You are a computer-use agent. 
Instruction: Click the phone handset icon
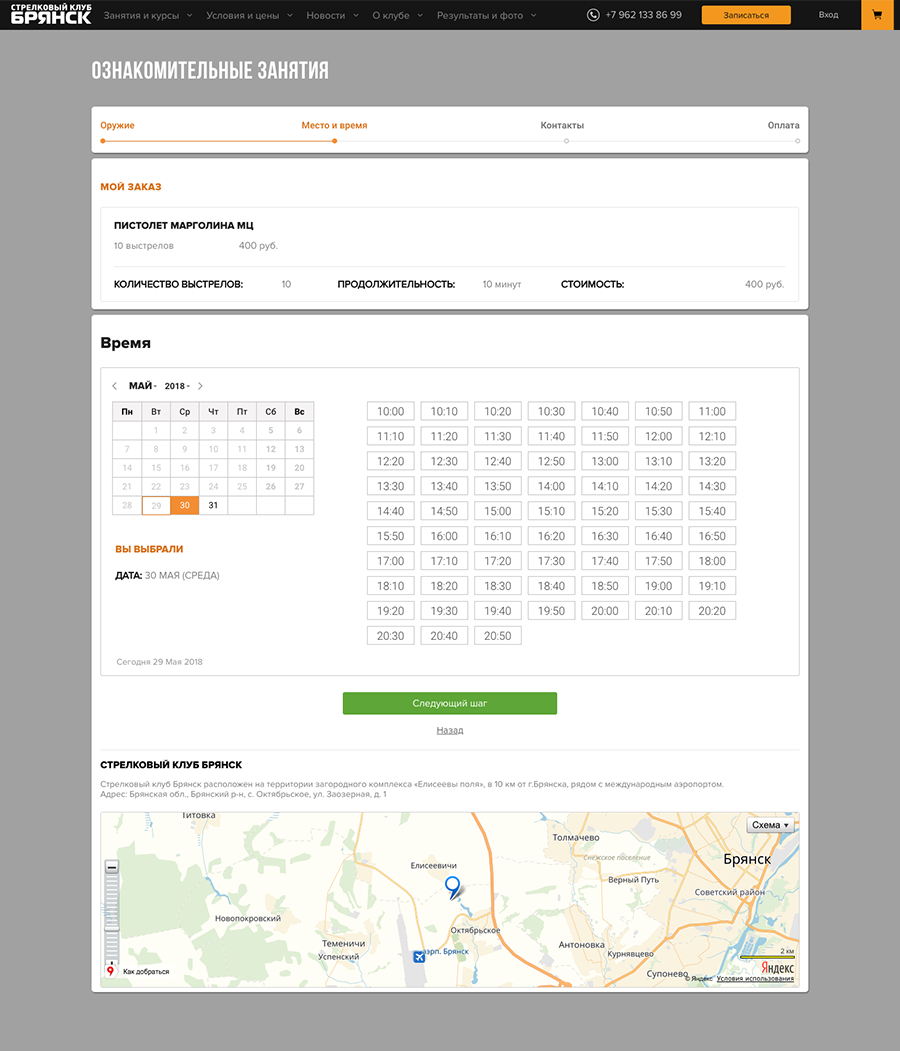pyautogui.click(x=593, y=15)
